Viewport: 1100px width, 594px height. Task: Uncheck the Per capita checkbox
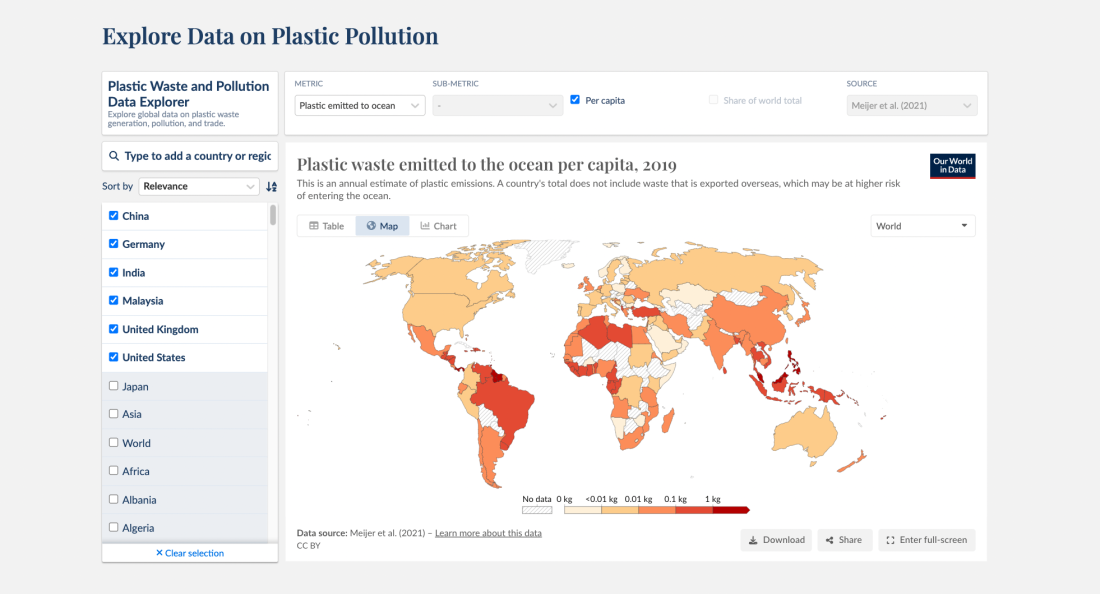575,100
